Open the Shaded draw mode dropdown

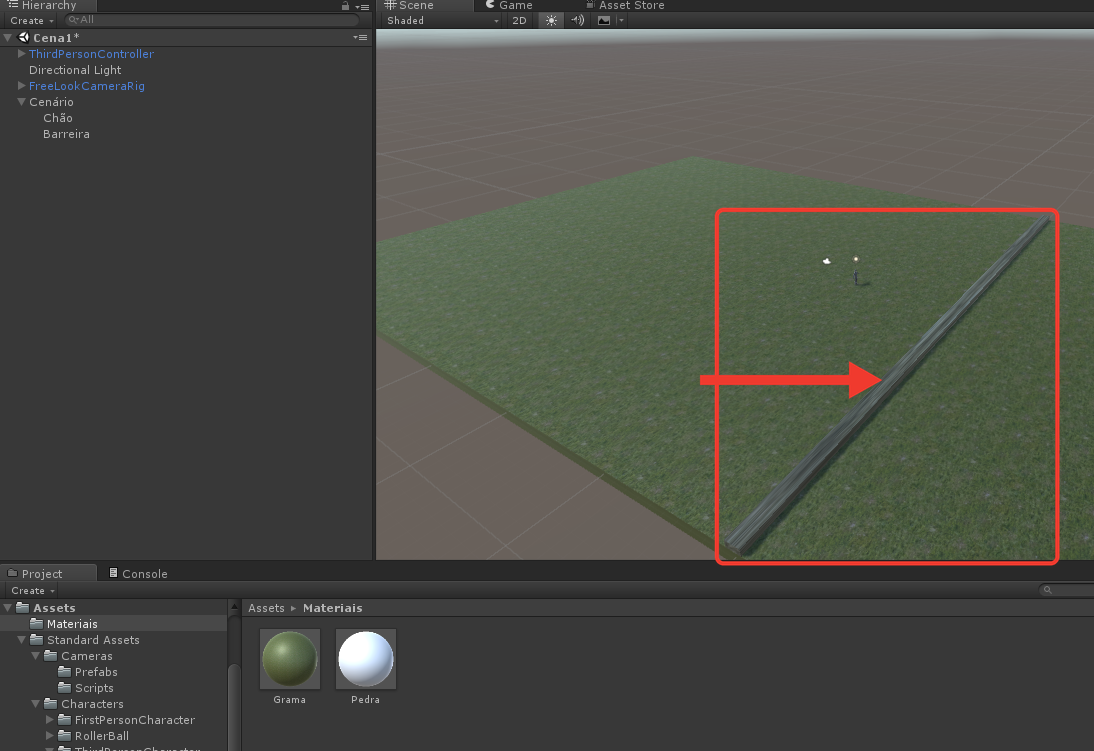[x=443, y=20]
